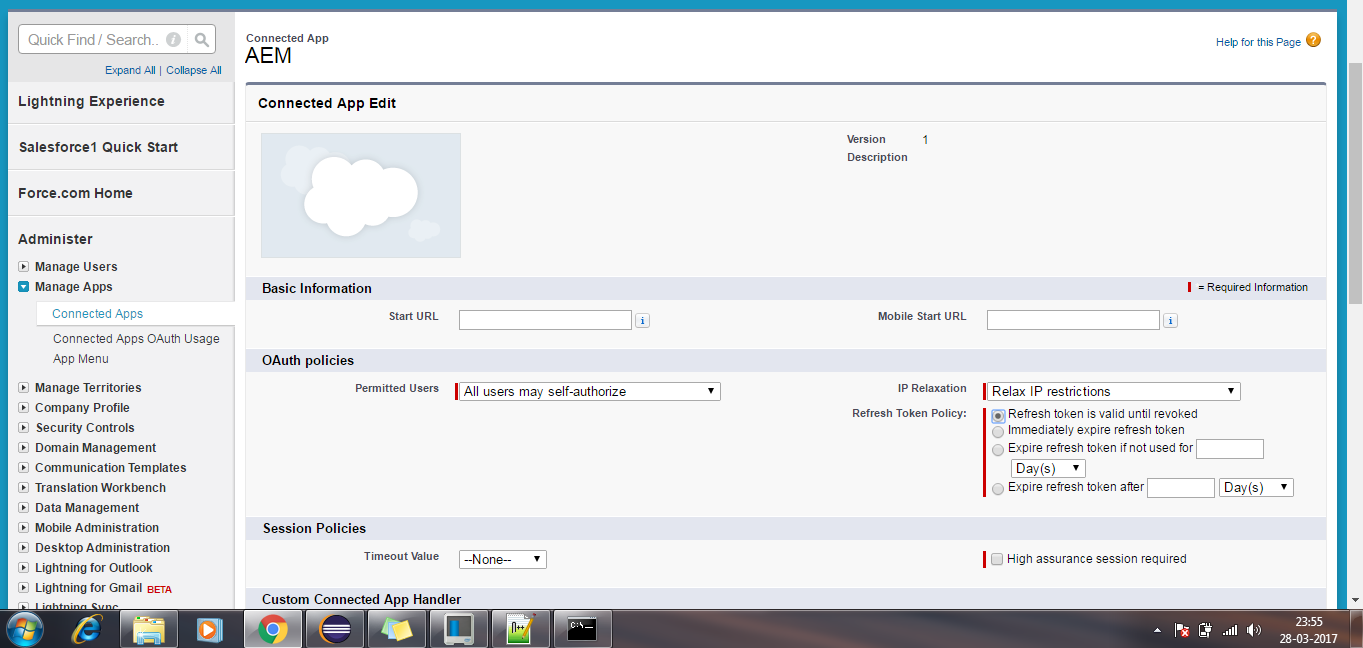1363x648 pixels.
Task: Click inside the Start URL input field
Action: pos(545,319)
